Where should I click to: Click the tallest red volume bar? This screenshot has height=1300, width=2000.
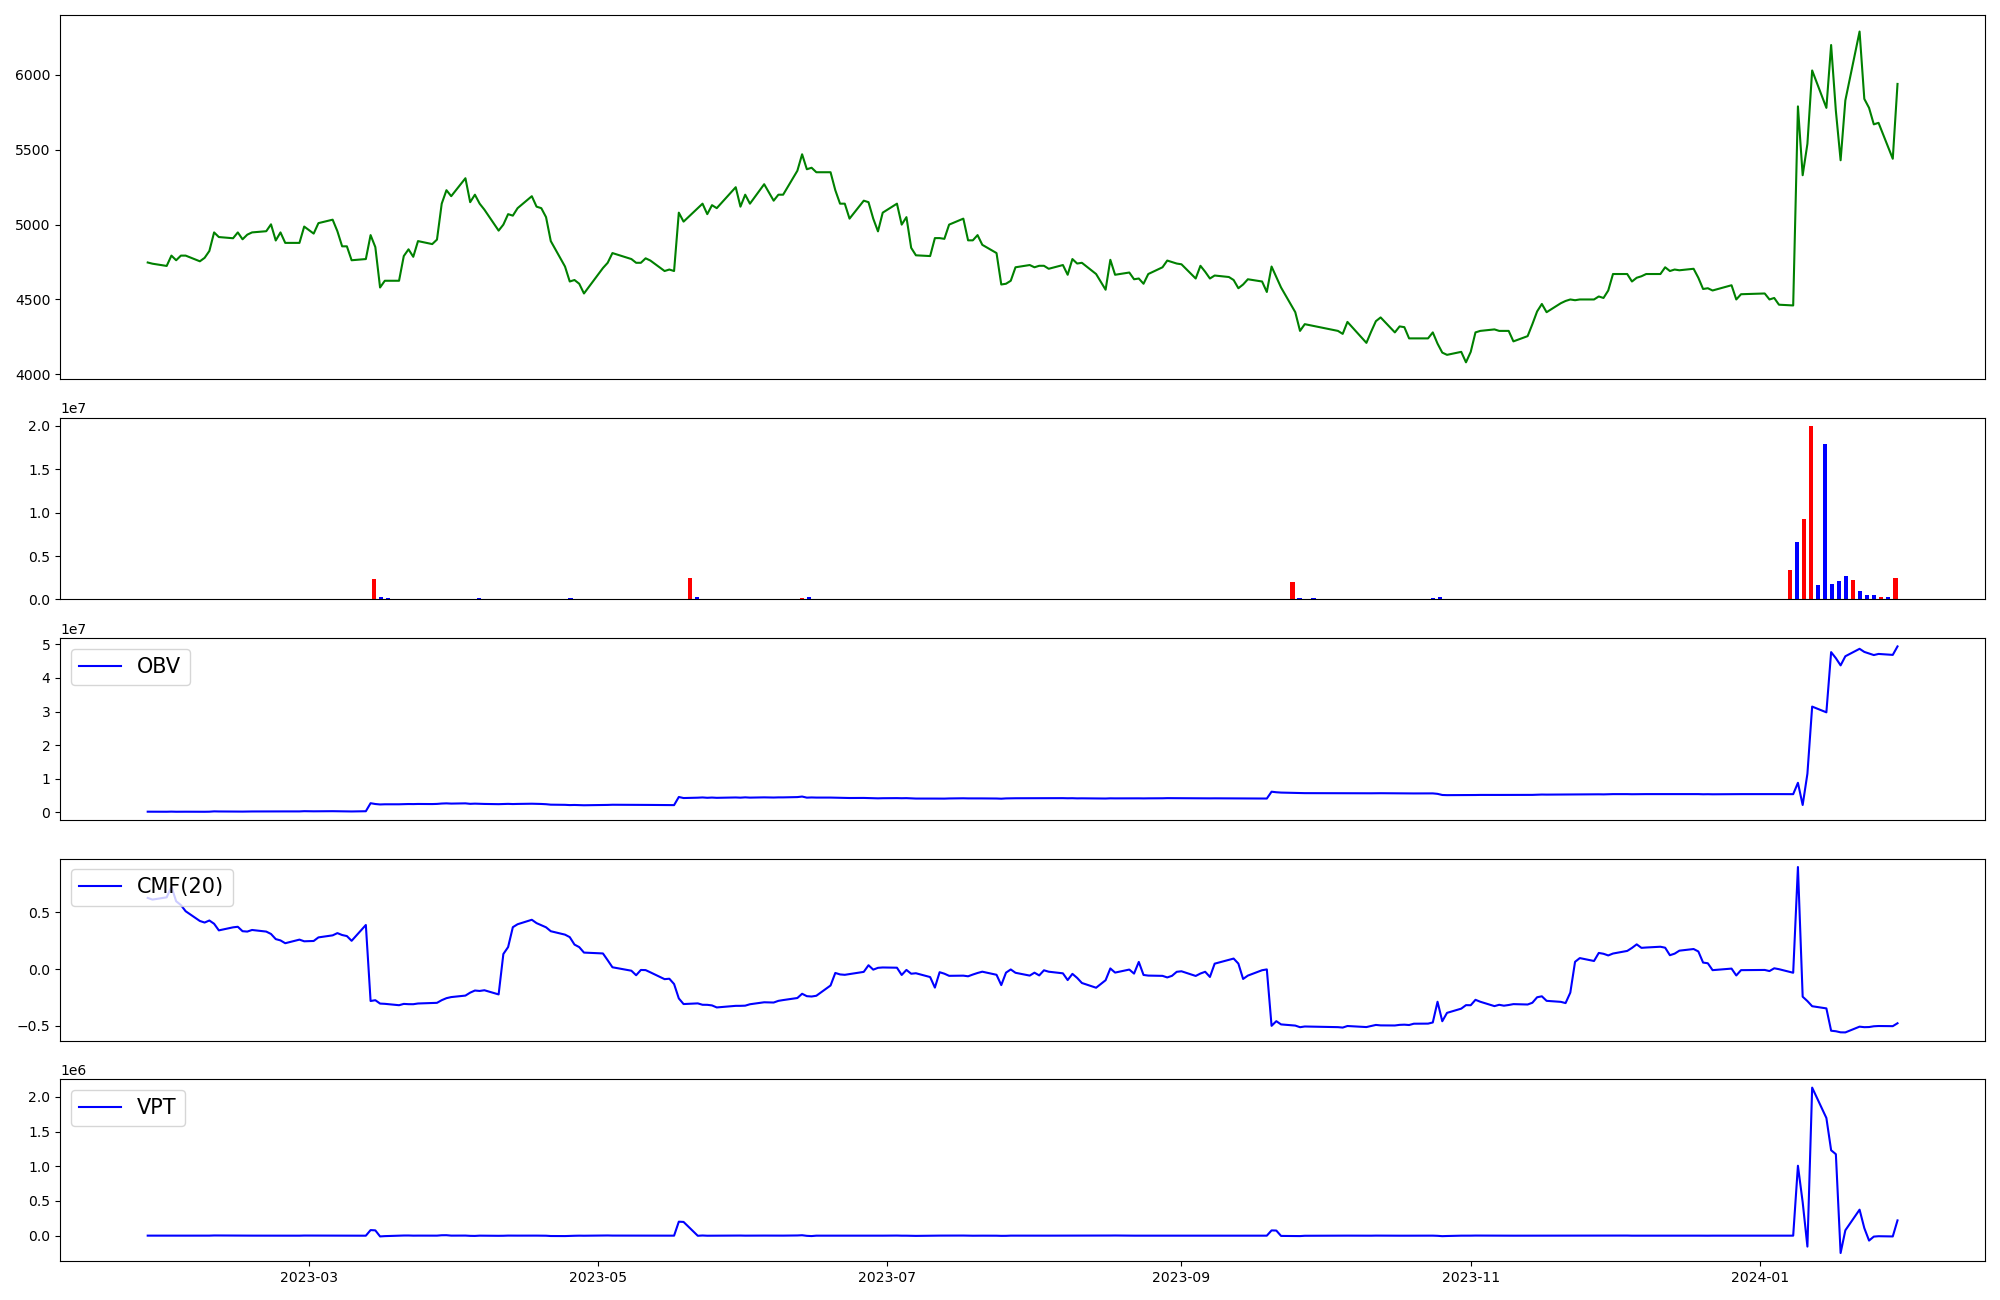click(1811, 512)
